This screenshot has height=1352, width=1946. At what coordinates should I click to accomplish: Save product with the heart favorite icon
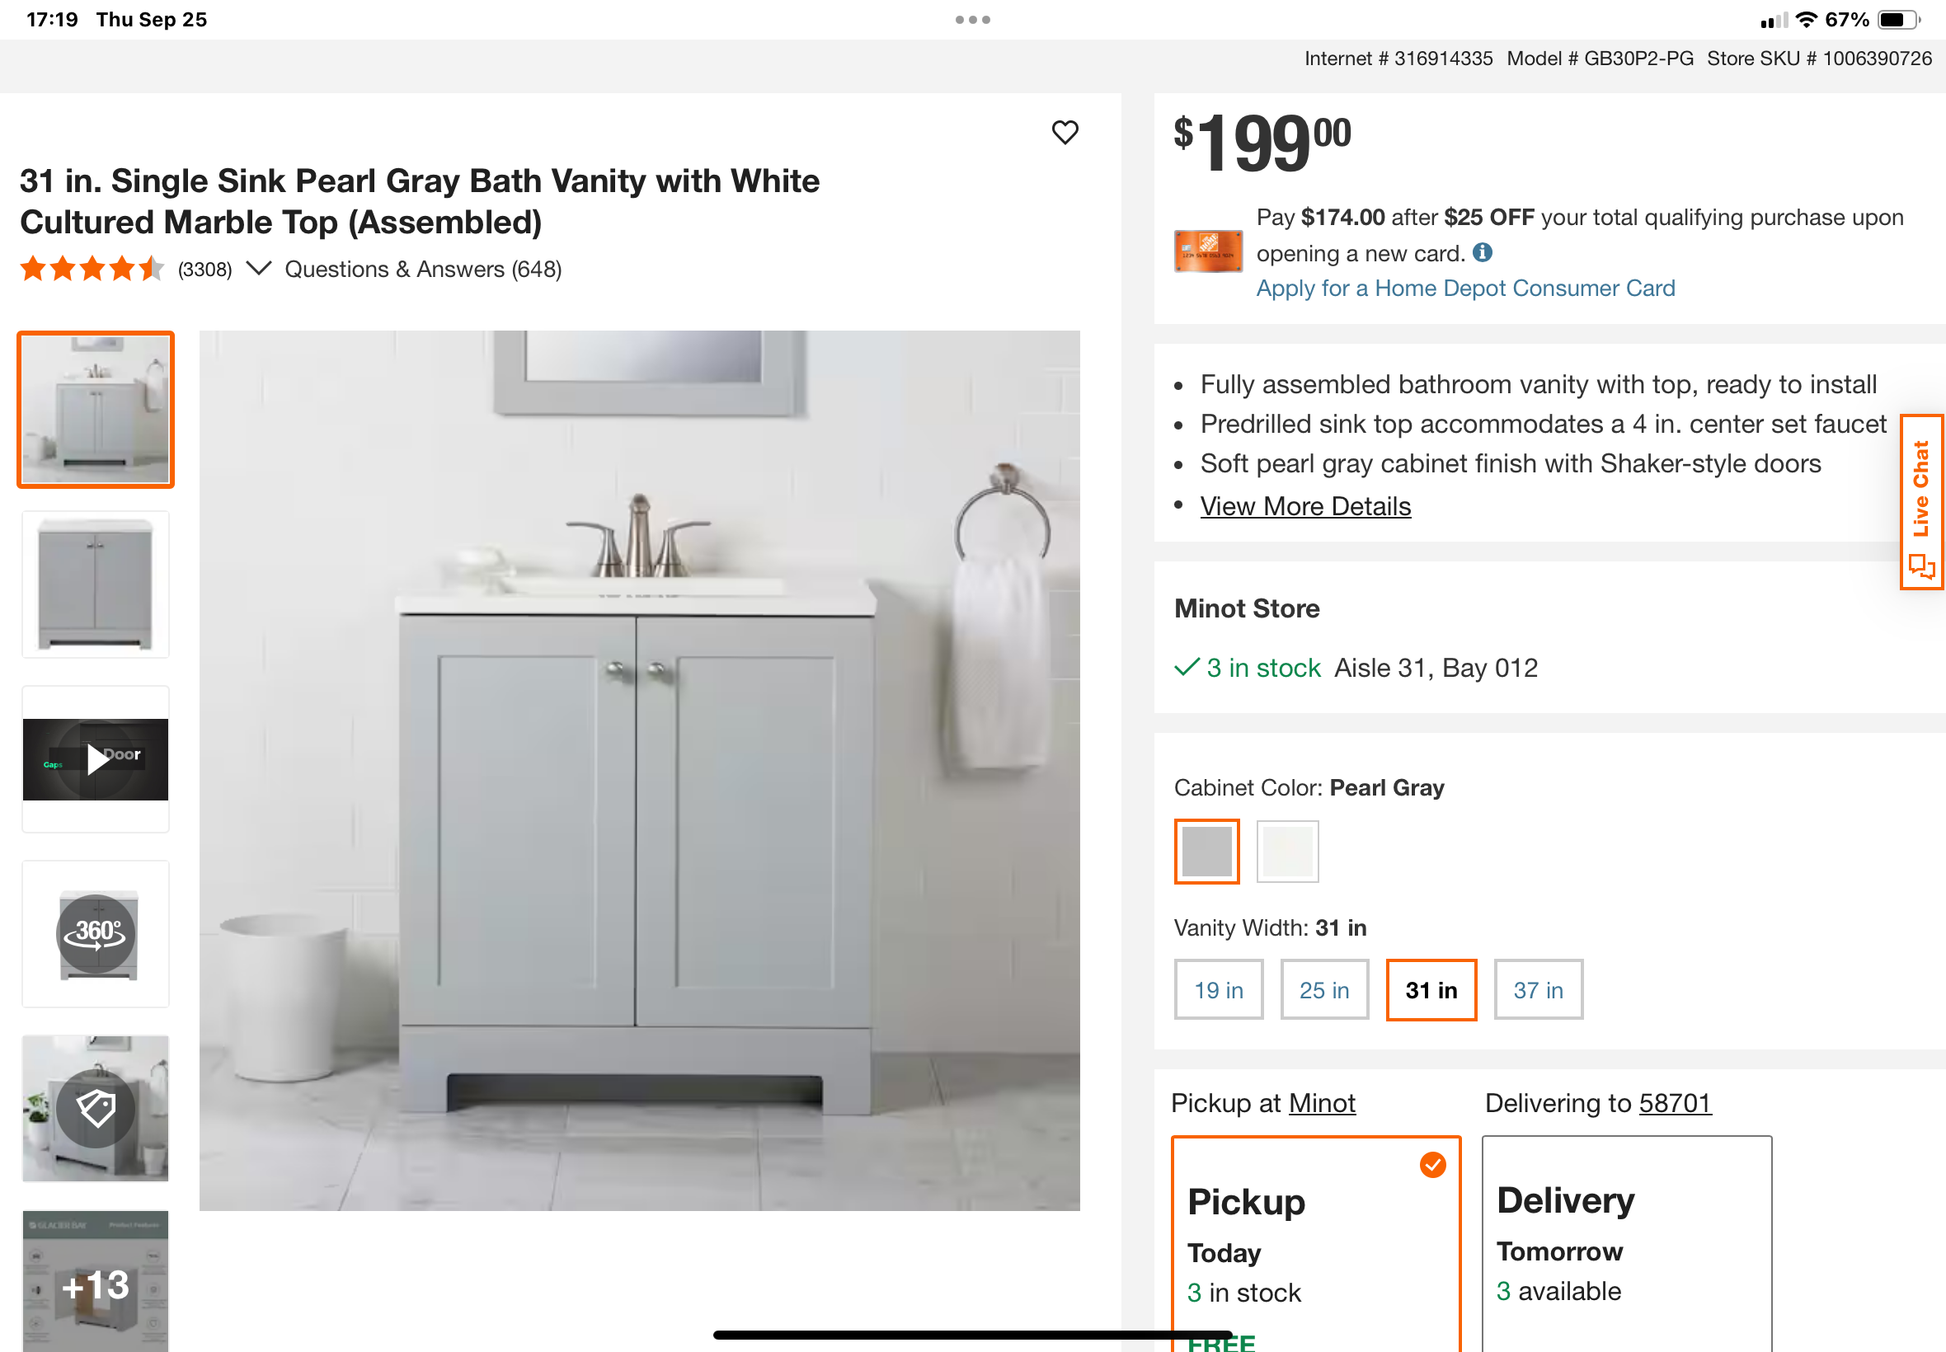(x=1065, y=132)
